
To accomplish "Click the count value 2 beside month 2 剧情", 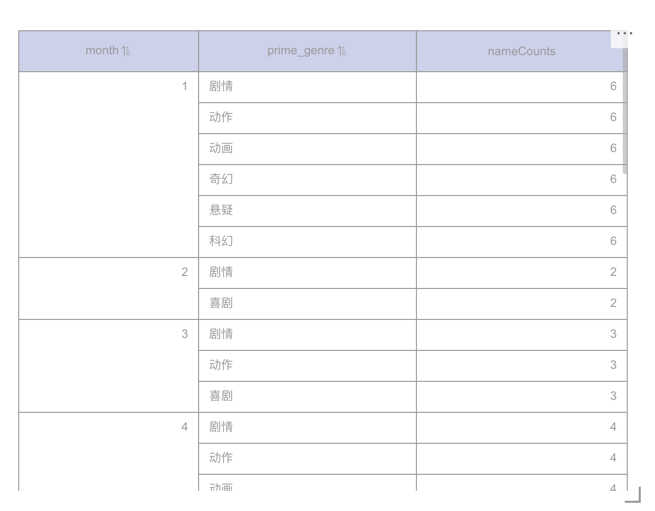I will pyautogui.click(x=613, y=272).
